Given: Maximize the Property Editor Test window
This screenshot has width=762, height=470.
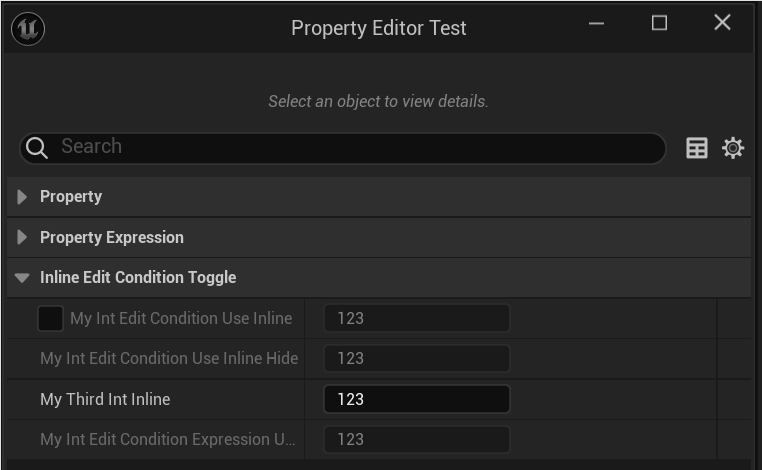Looking at the screenshot, I should [x=659, y=24].
